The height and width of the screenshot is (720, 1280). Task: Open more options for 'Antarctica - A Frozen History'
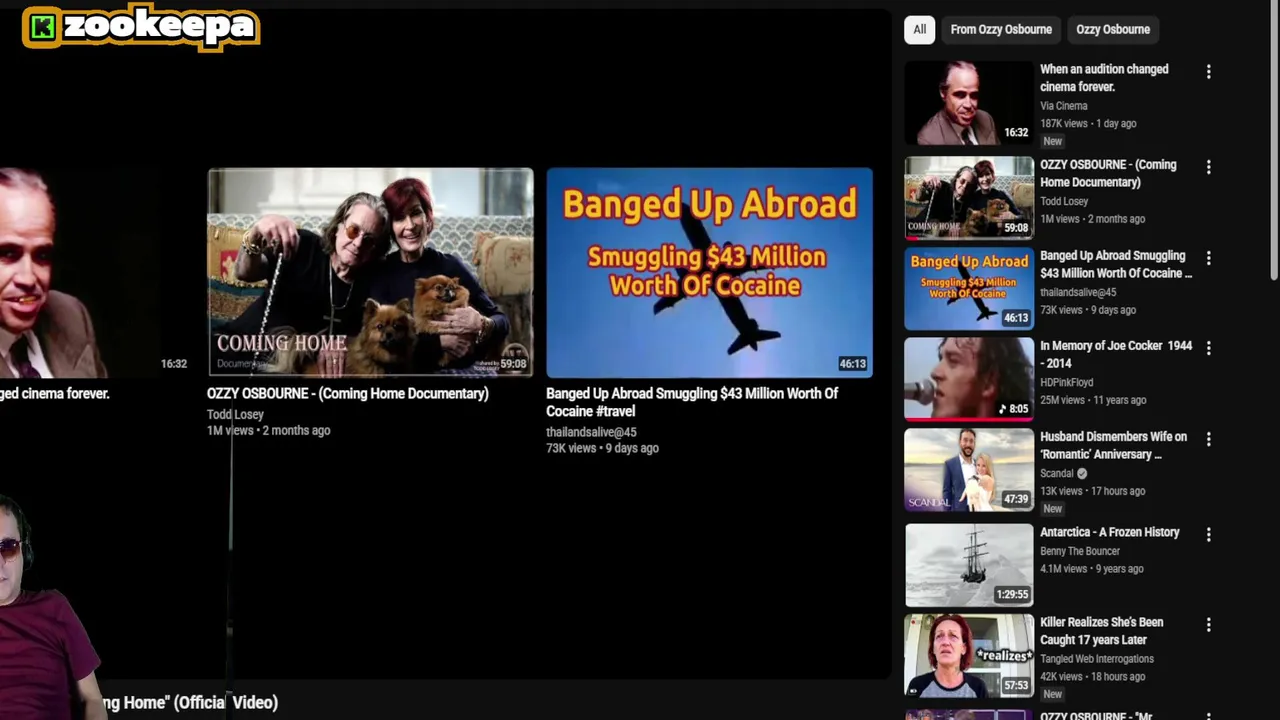coord(1208,535)
